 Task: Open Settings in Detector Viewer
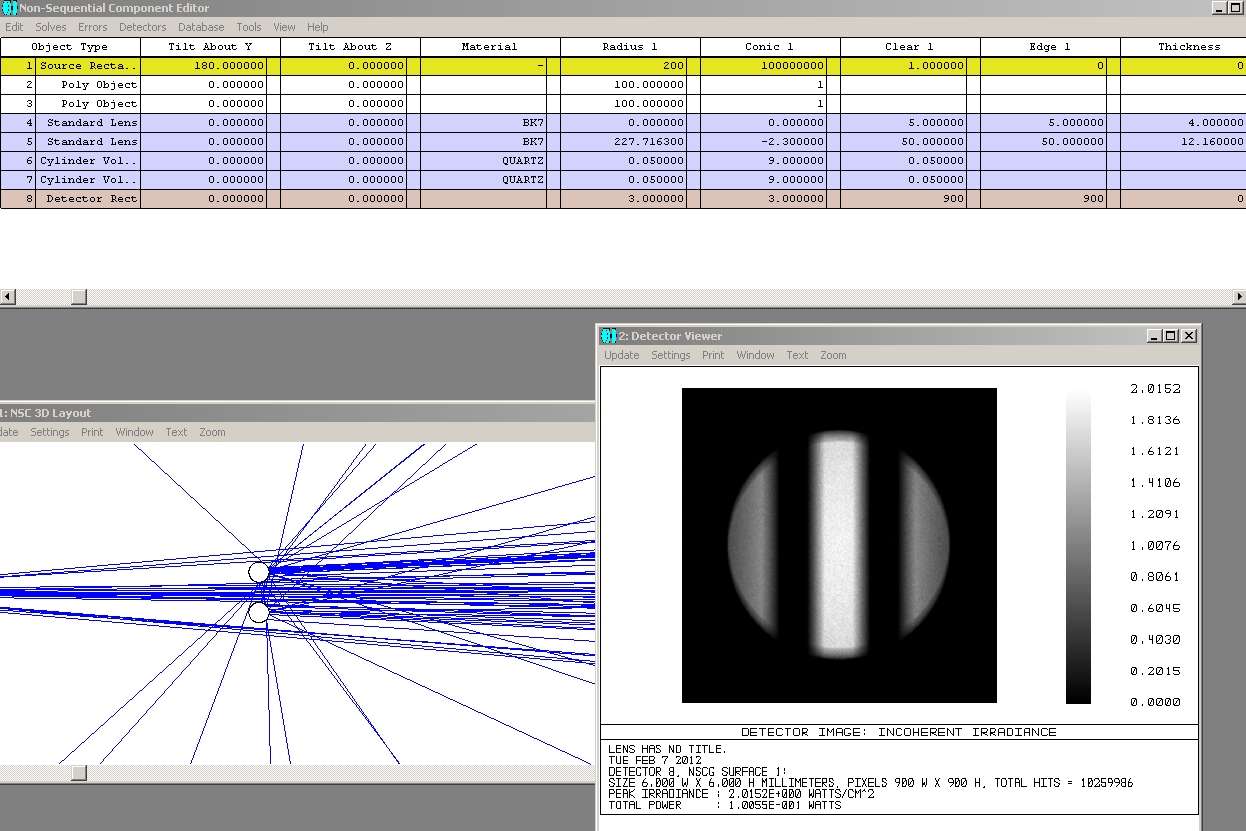coord(671,355)
